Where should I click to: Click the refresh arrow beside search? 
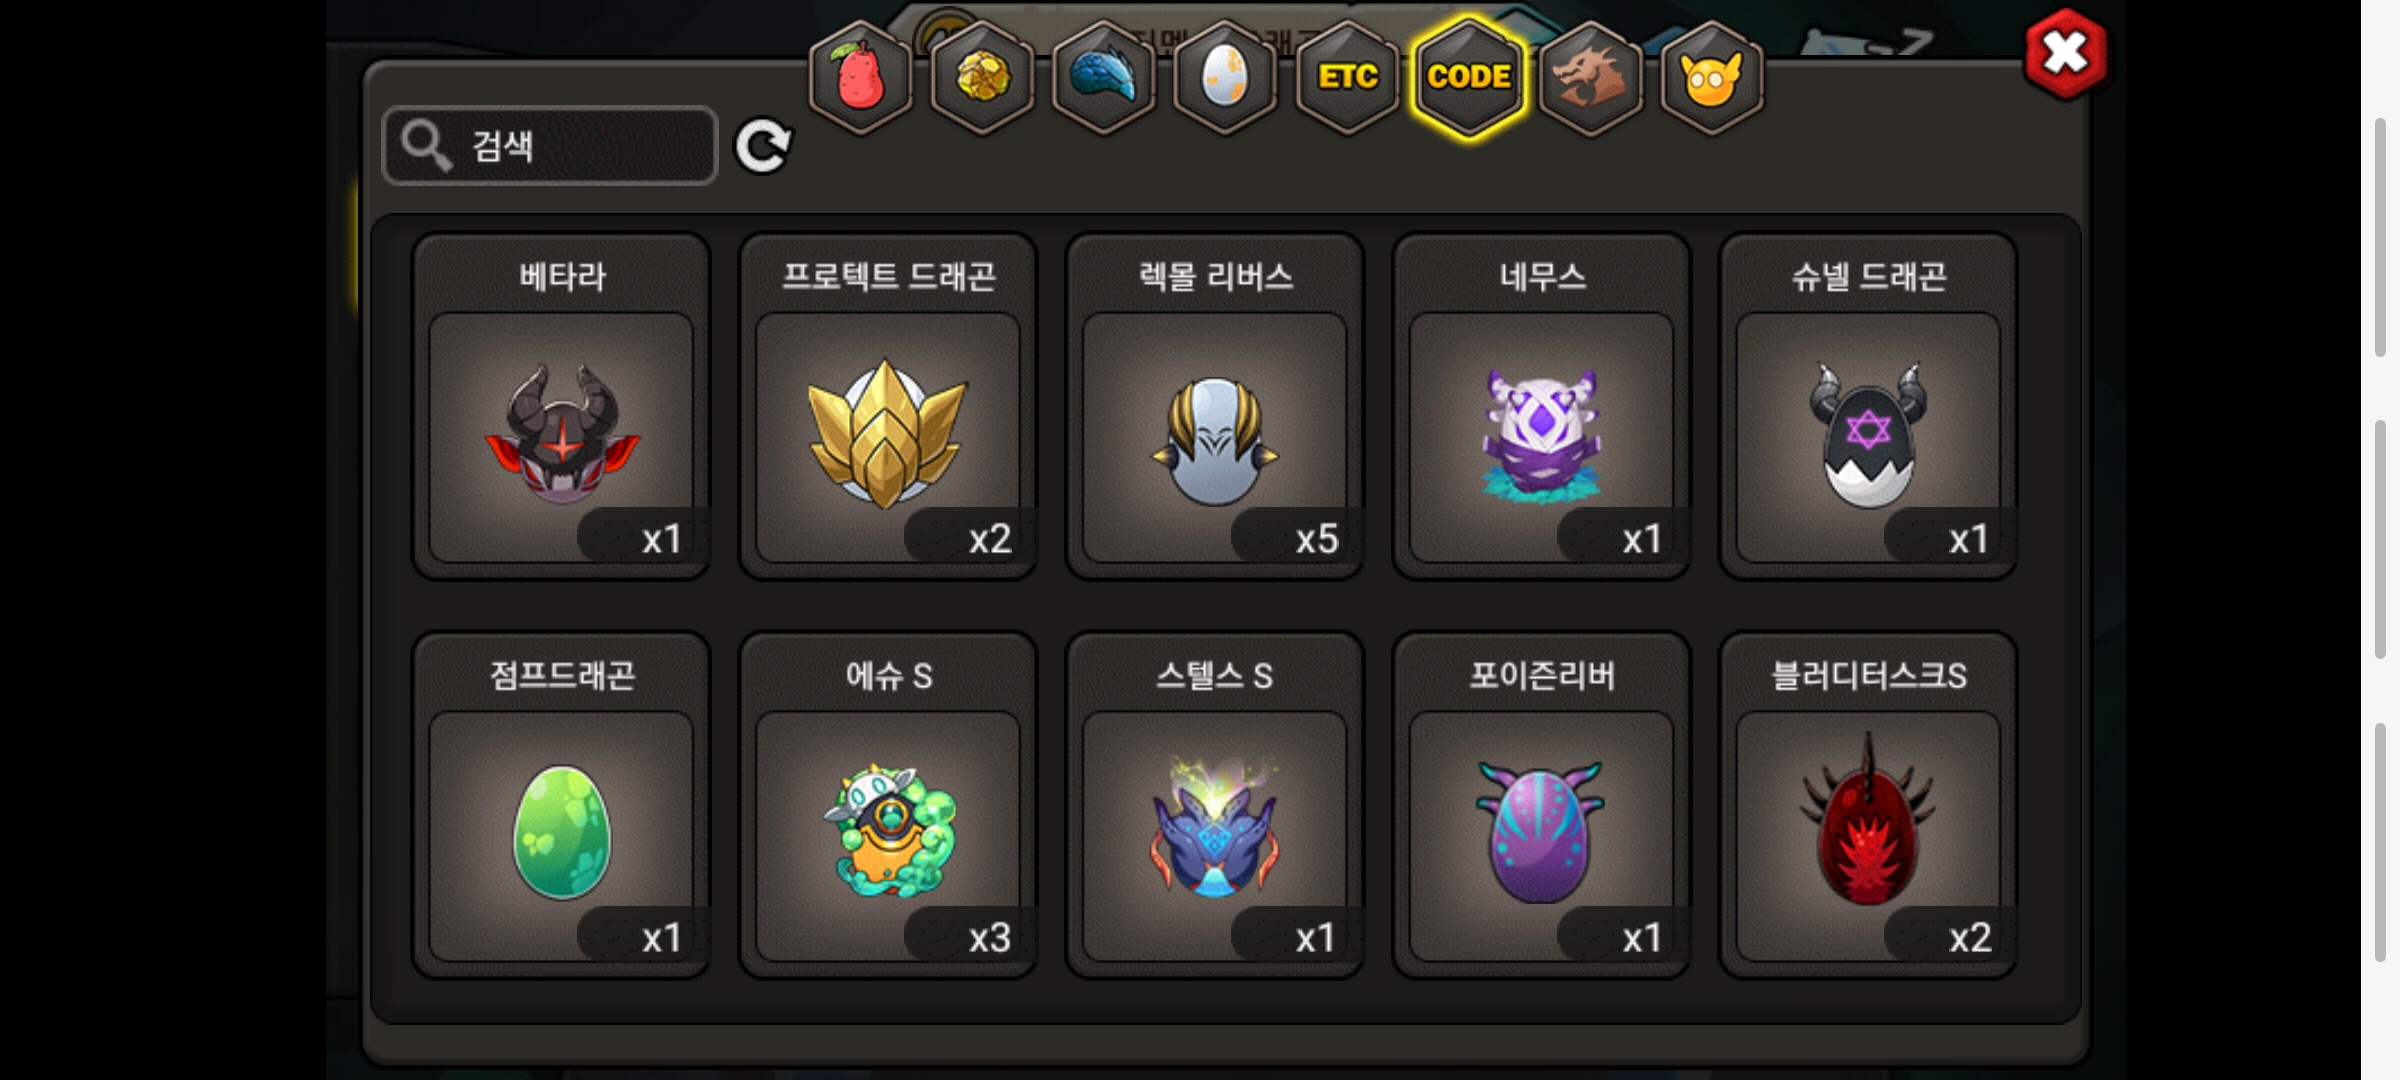coord(763,147)
